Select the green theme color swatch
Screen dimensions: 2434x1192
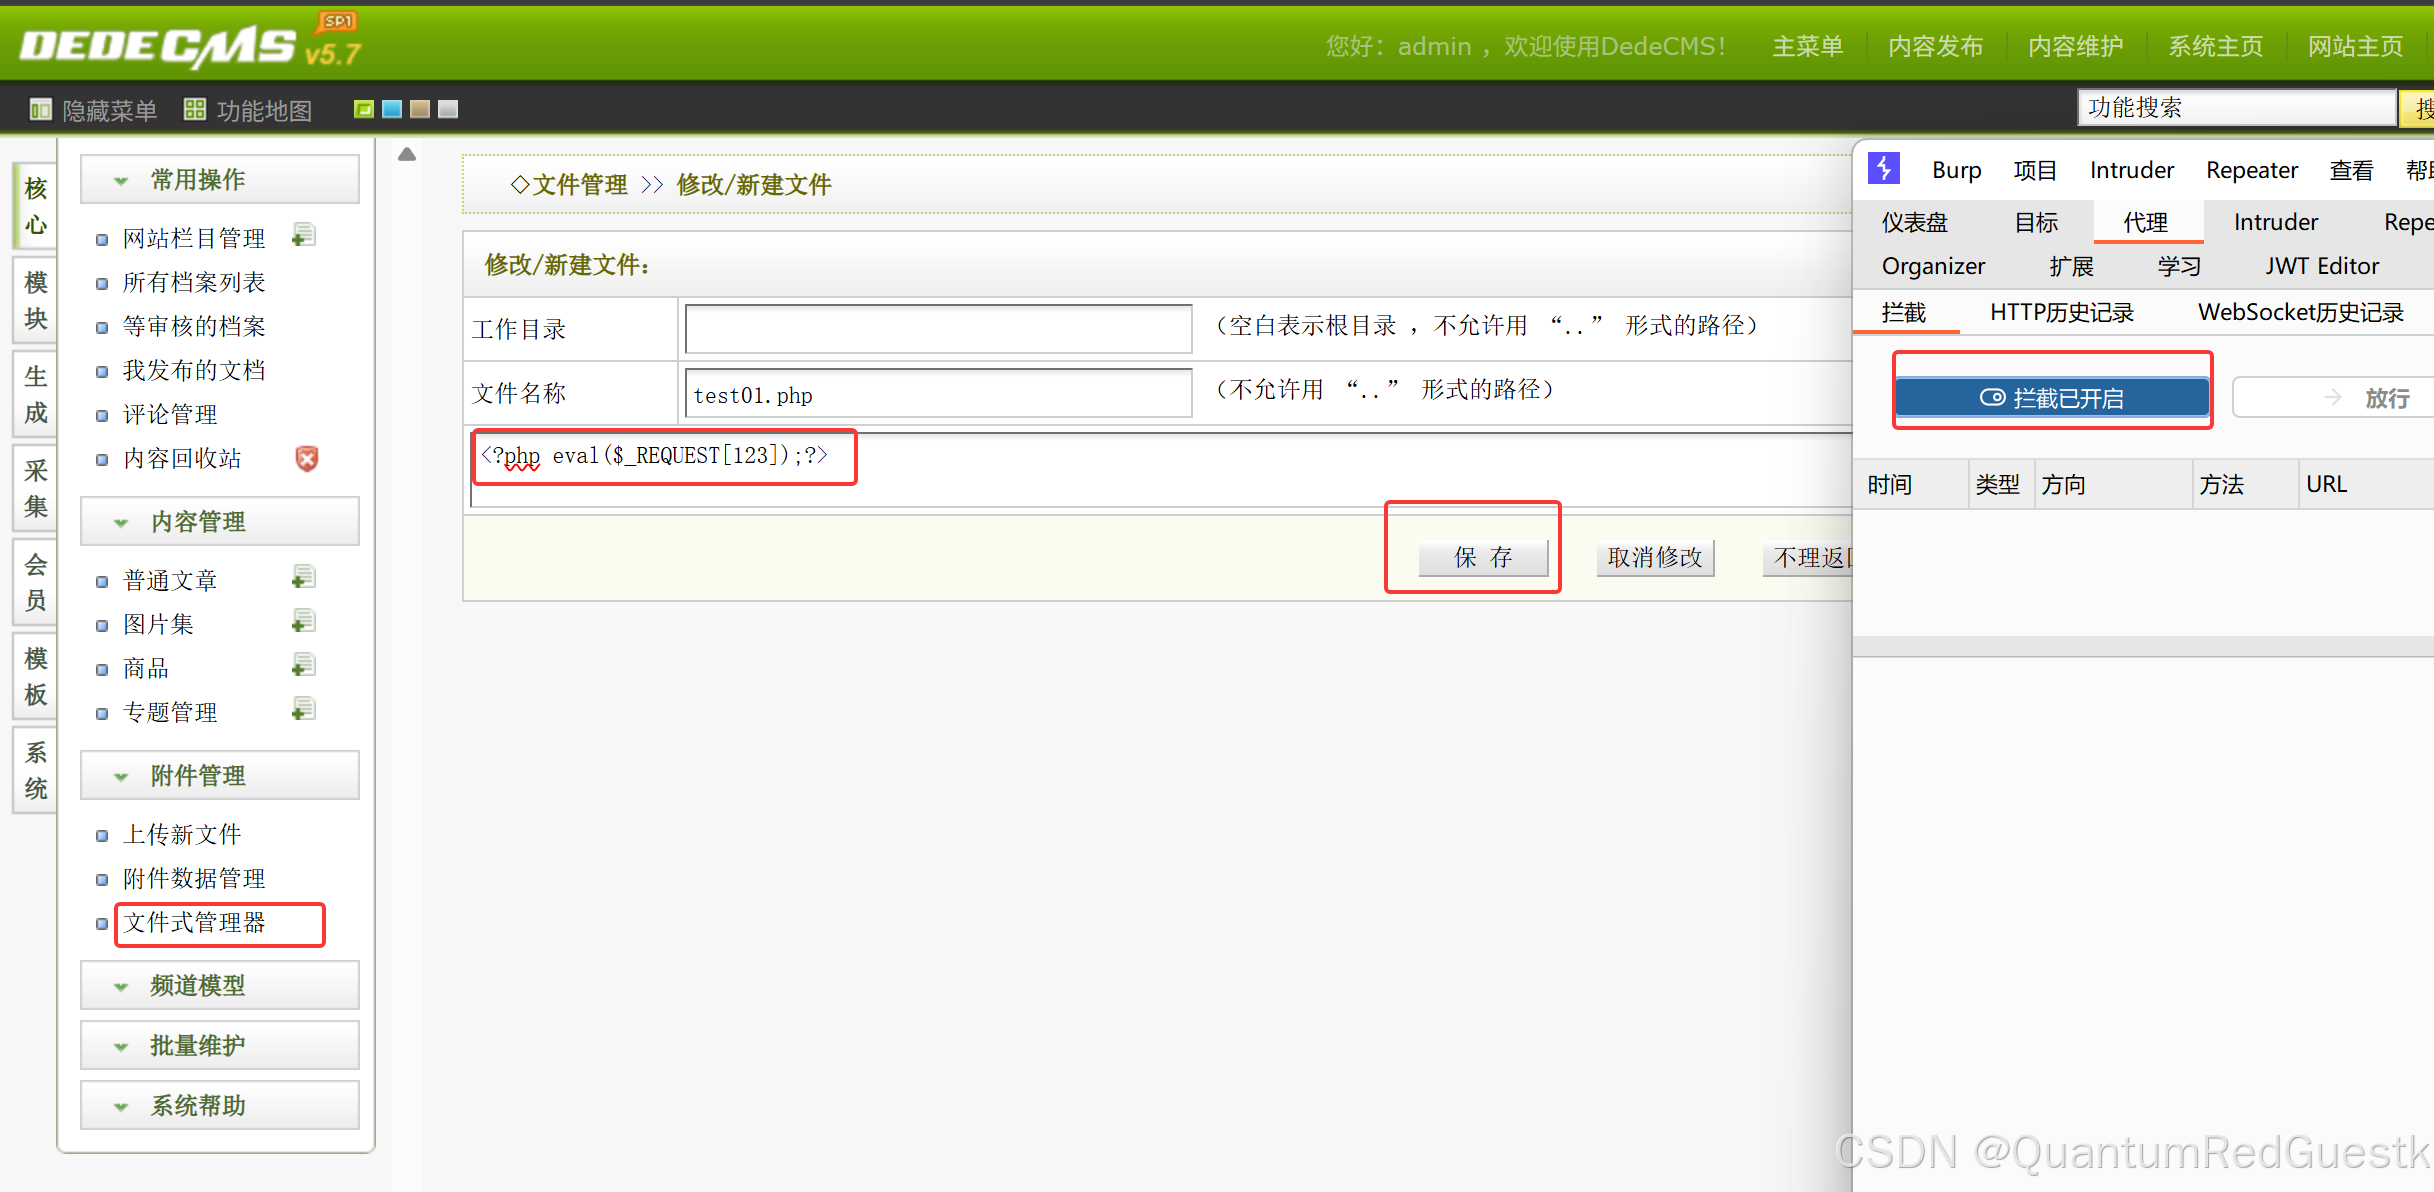pyautogui.click(x=364, y=109)
